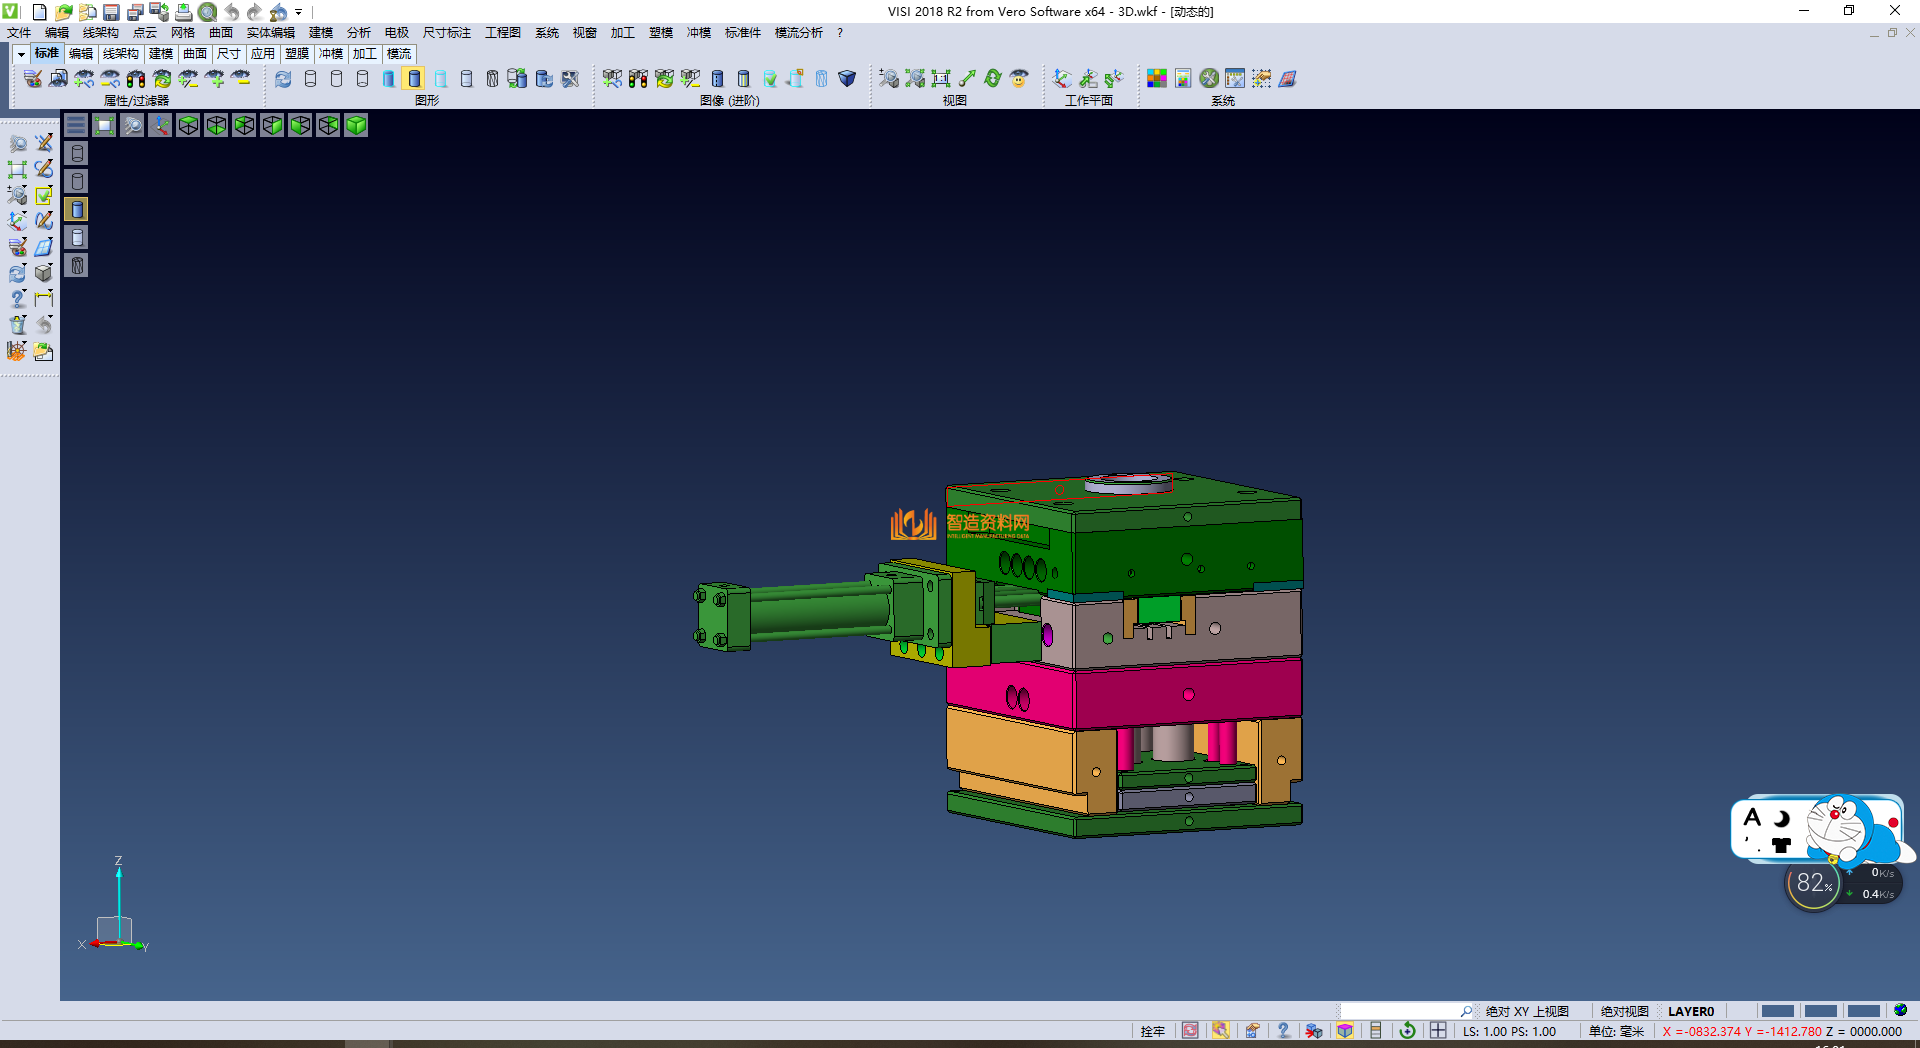Toggle the highlighted cube icon in status bar

(1345, 1031)
